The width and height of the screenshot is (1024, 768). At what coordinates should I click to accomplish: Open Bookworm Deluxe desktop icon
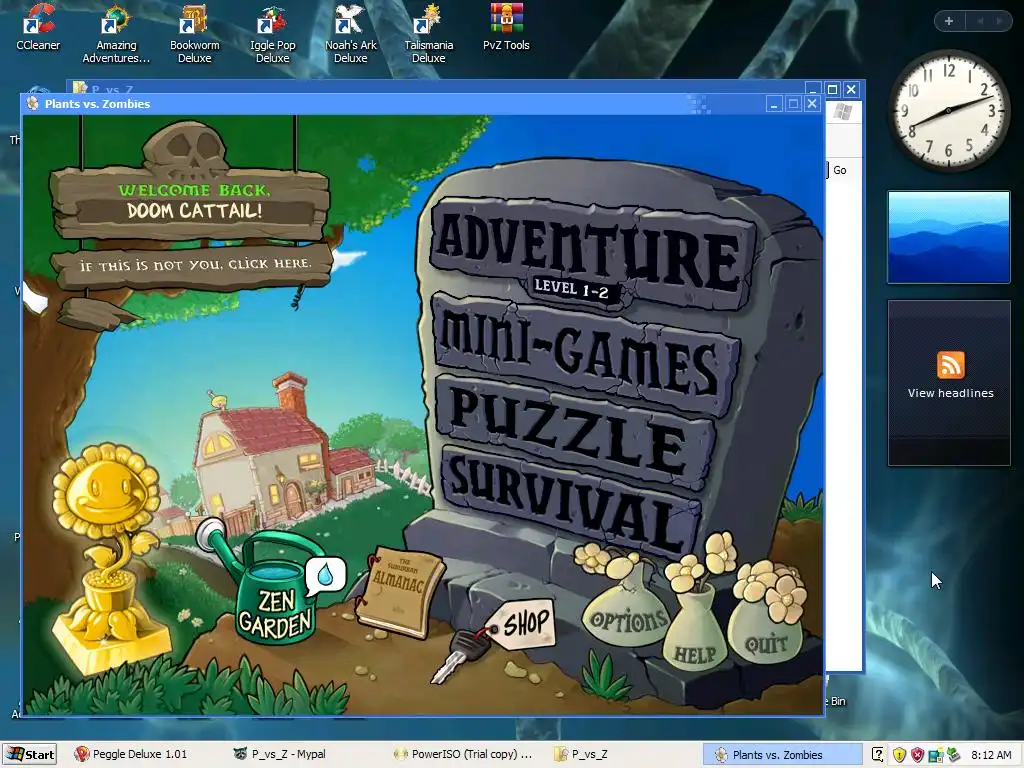[x=195, y=34]
